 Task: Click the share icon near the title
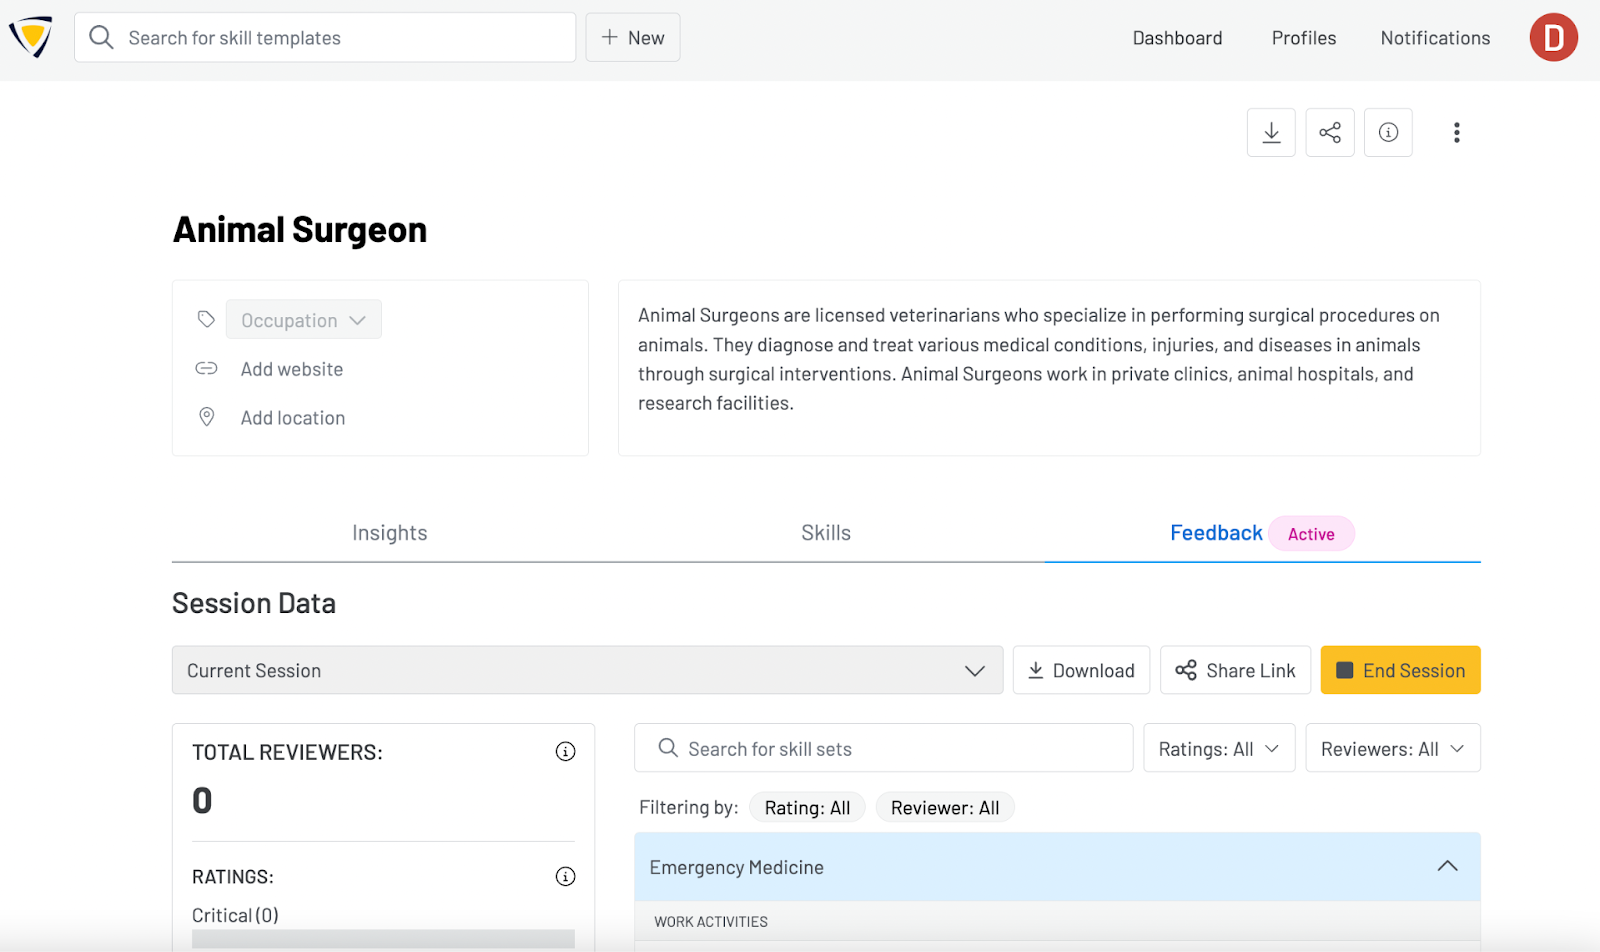pyautogui.click(x=1330, y=133)
